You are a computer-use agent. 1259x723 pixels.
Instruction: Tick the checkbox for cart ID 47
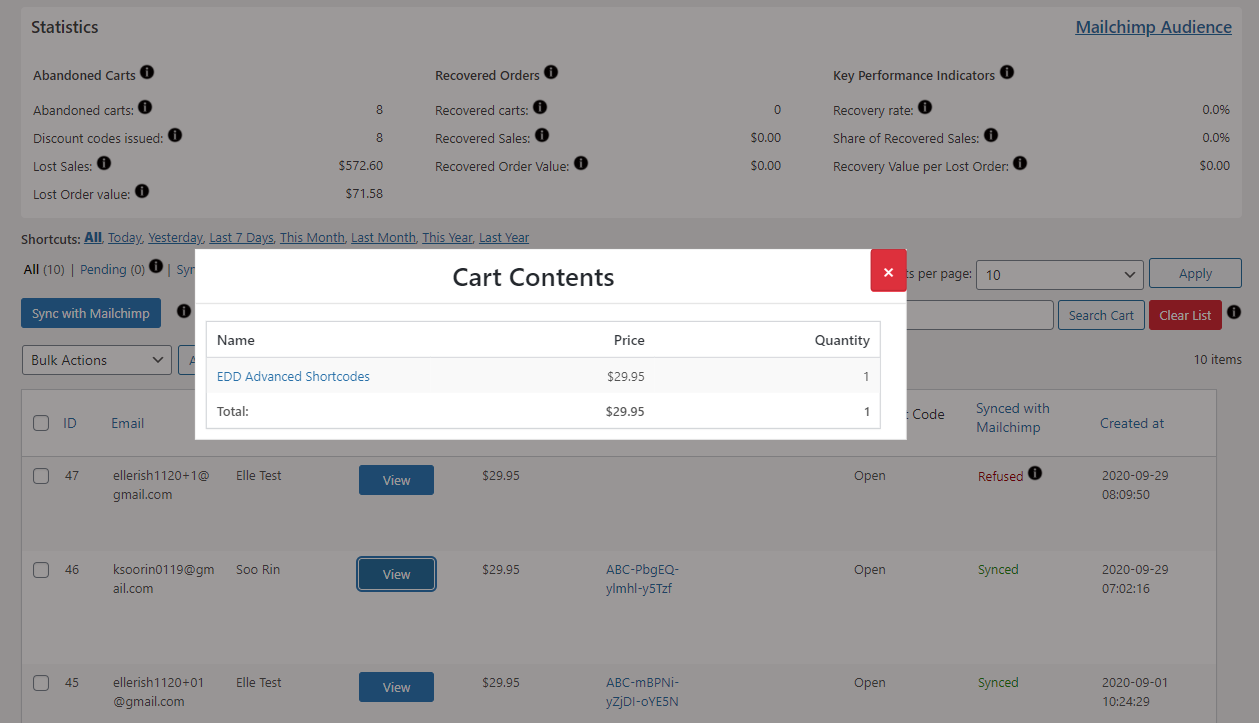[41, 476]
